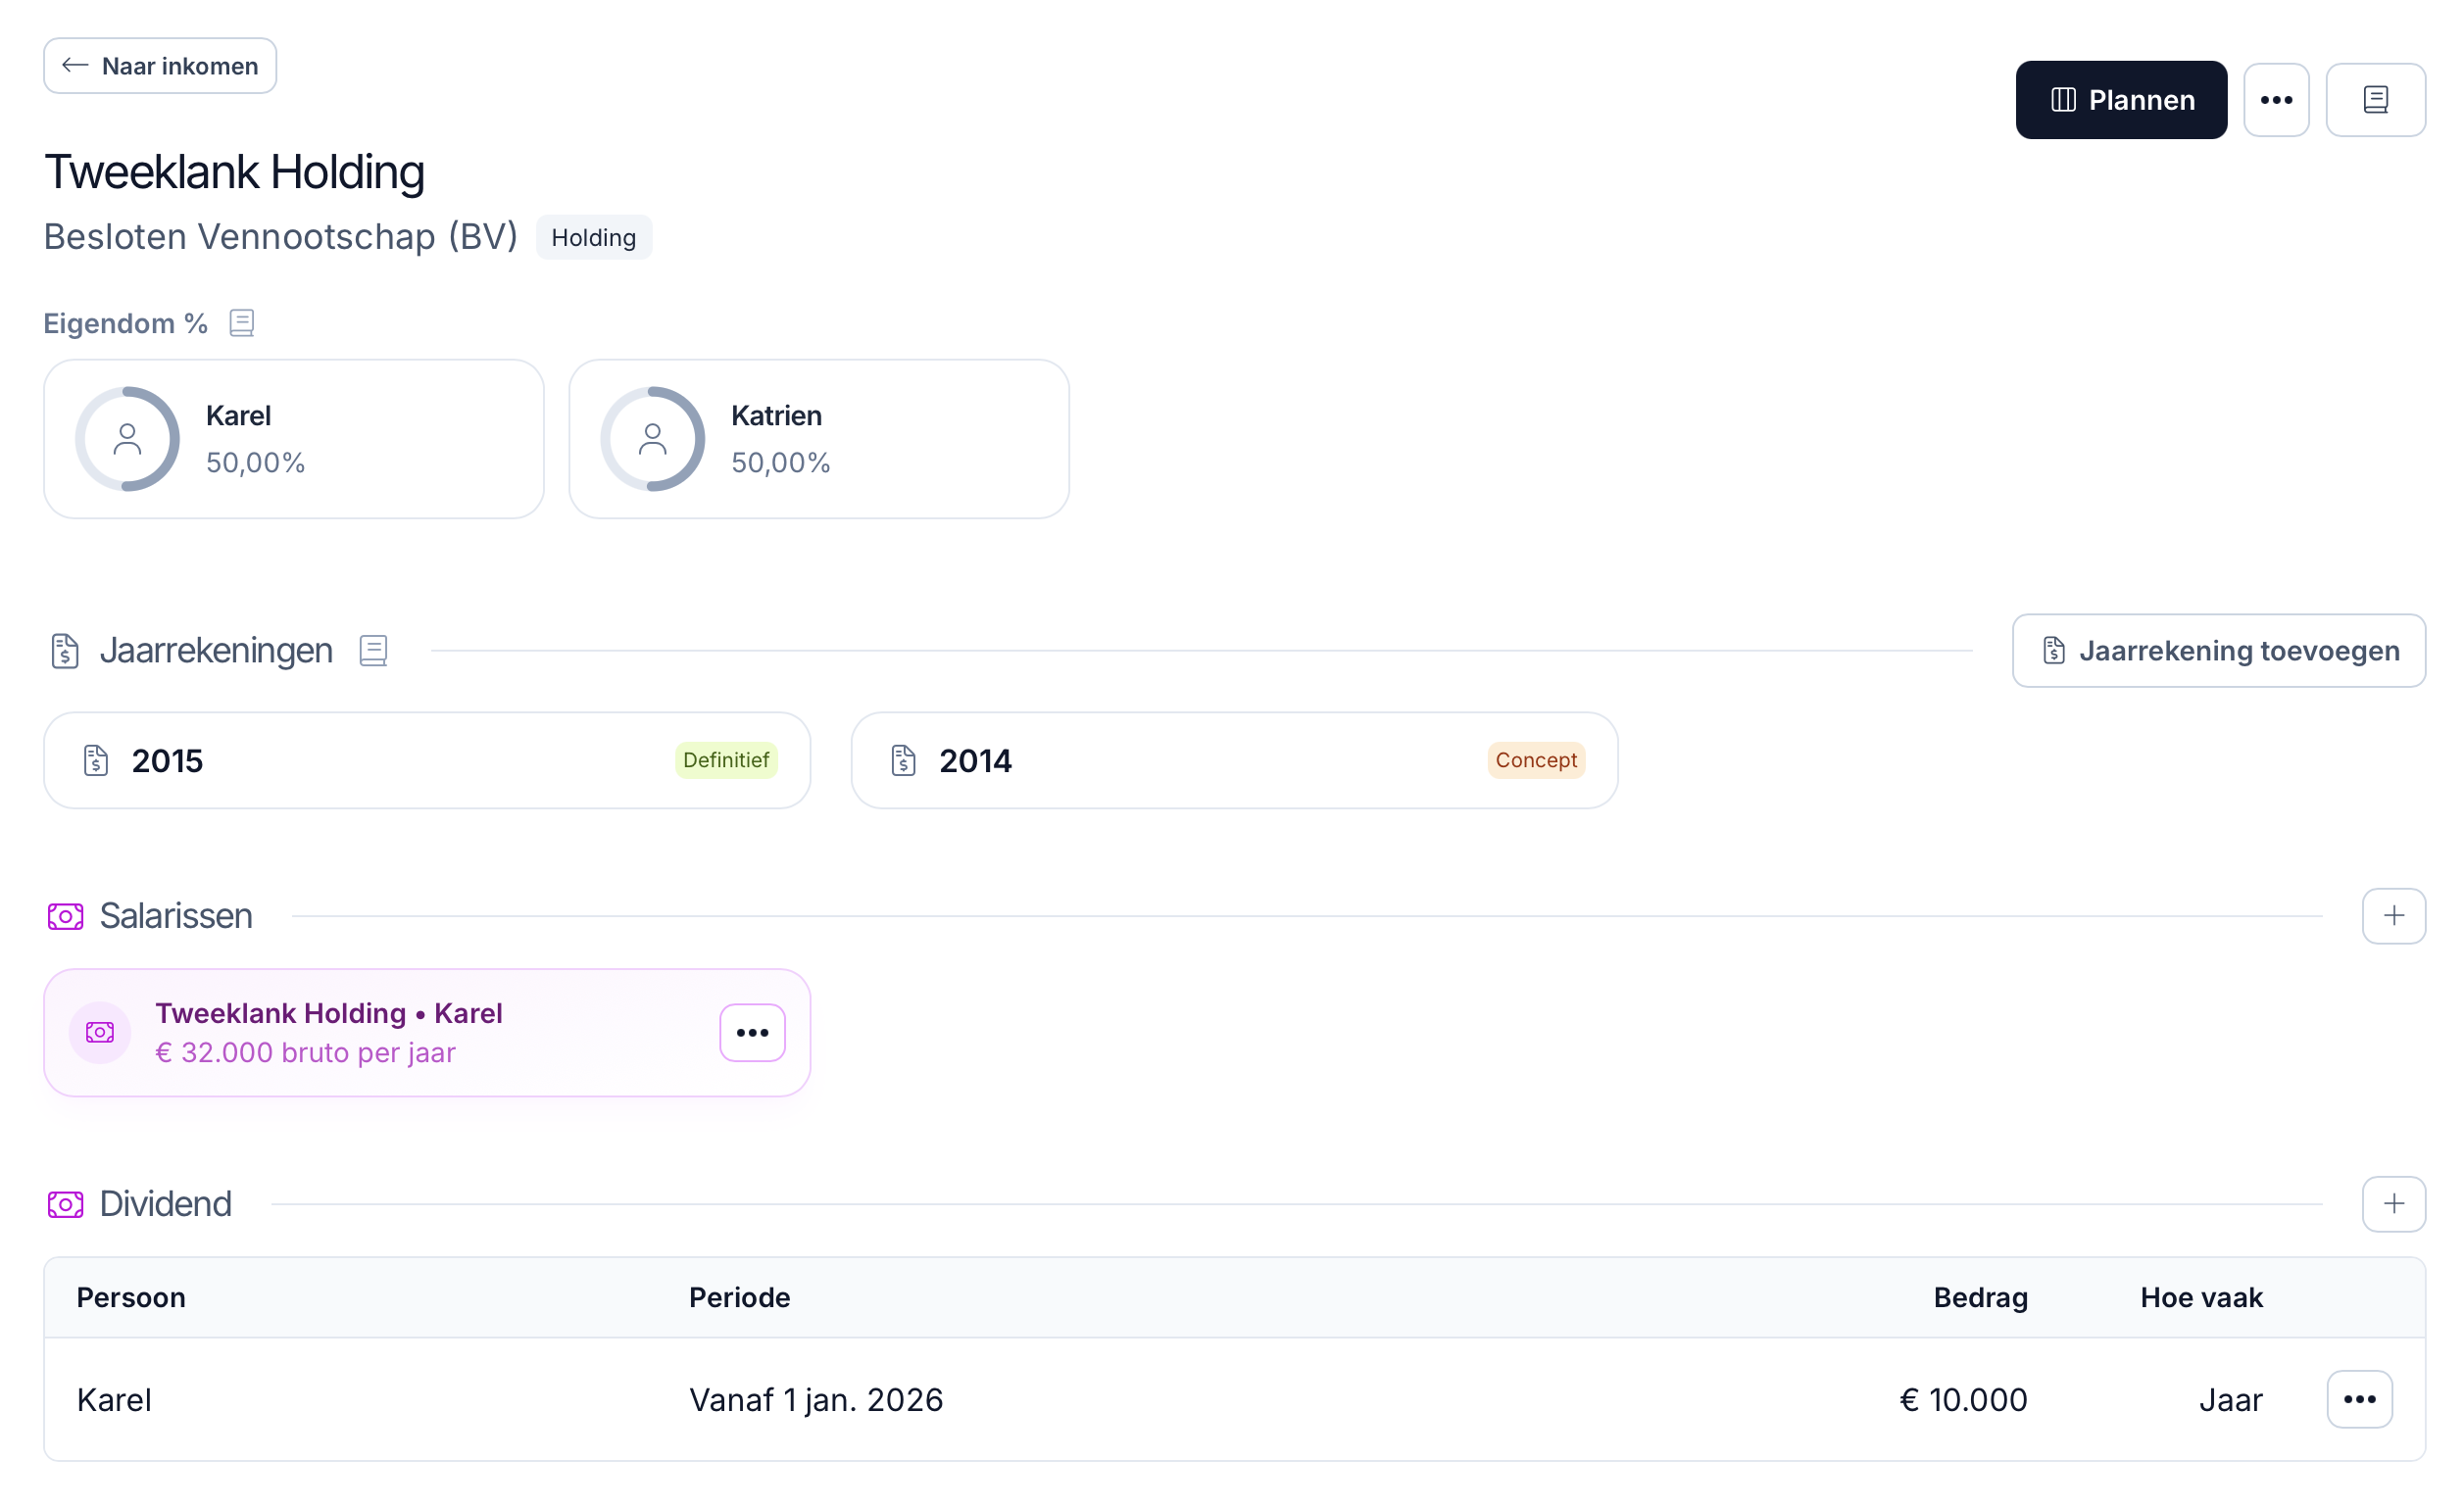Click the notes icon next to Jaarrekeningen
Screen dimensions: 2464x1509
tap(374, 651)
